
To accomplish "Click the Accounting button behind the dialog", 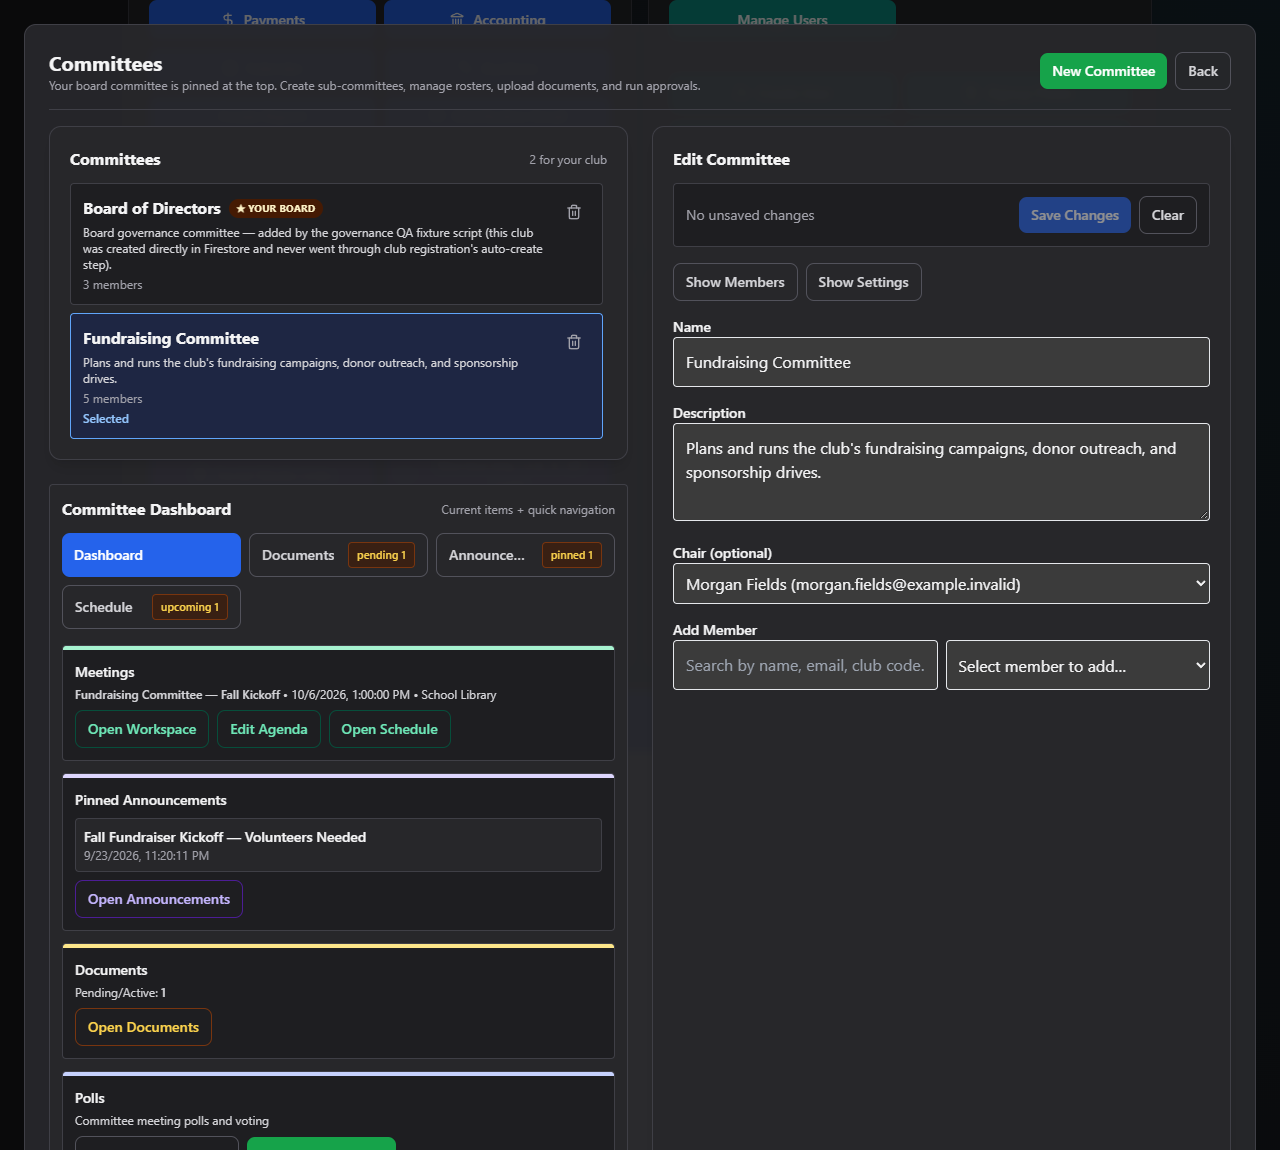I will (497, 12).
